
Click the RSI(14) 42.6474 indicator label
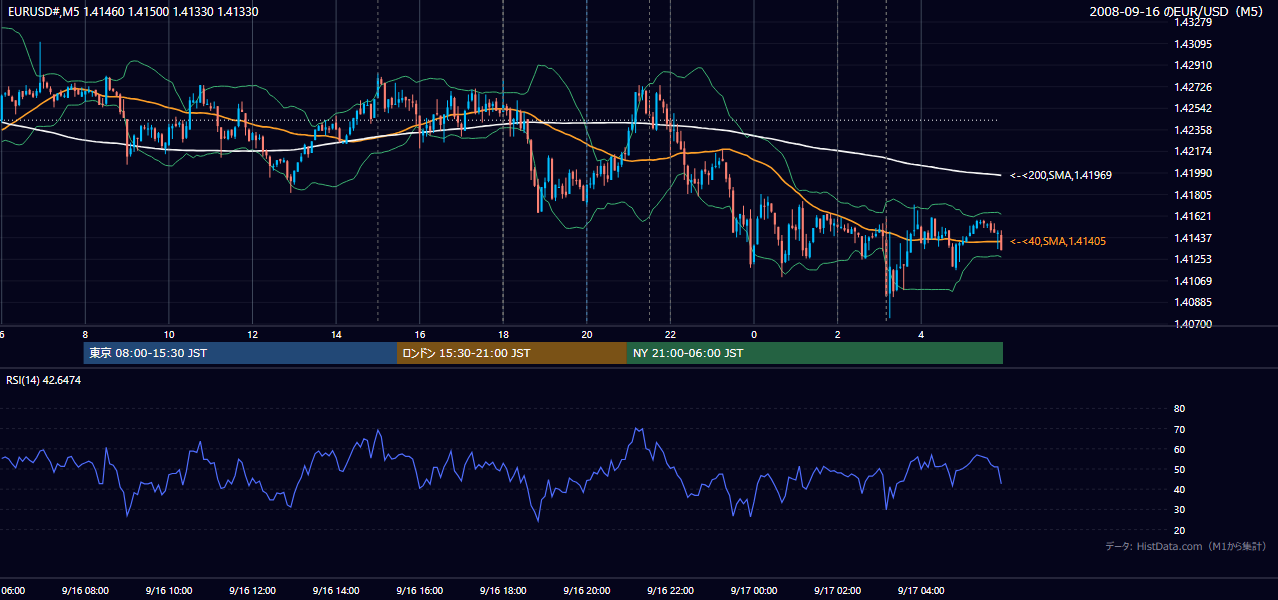44,380
